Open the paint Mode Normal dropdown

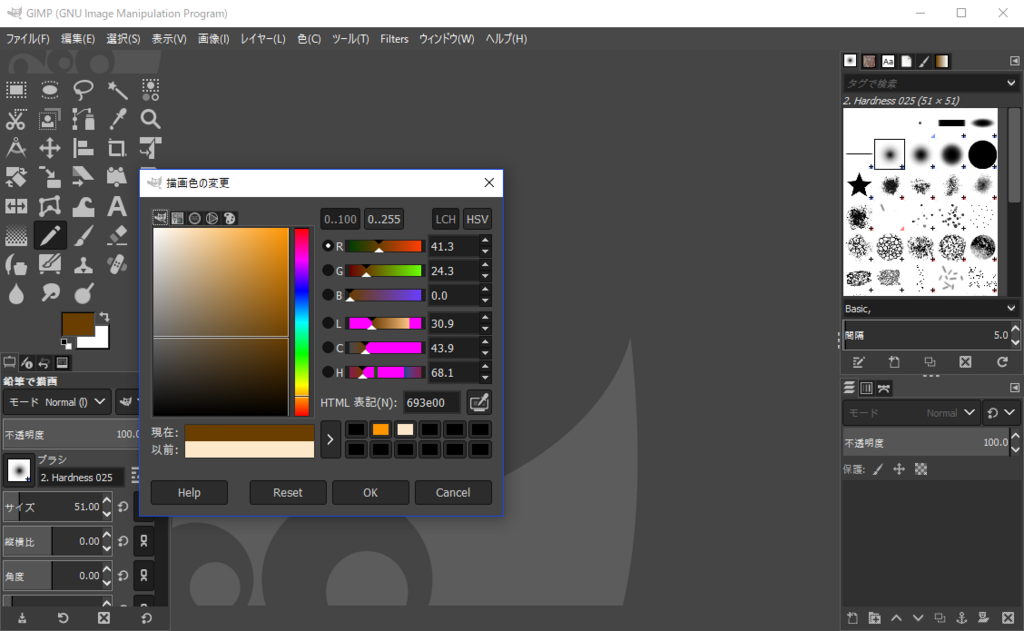tap(56, 402)
